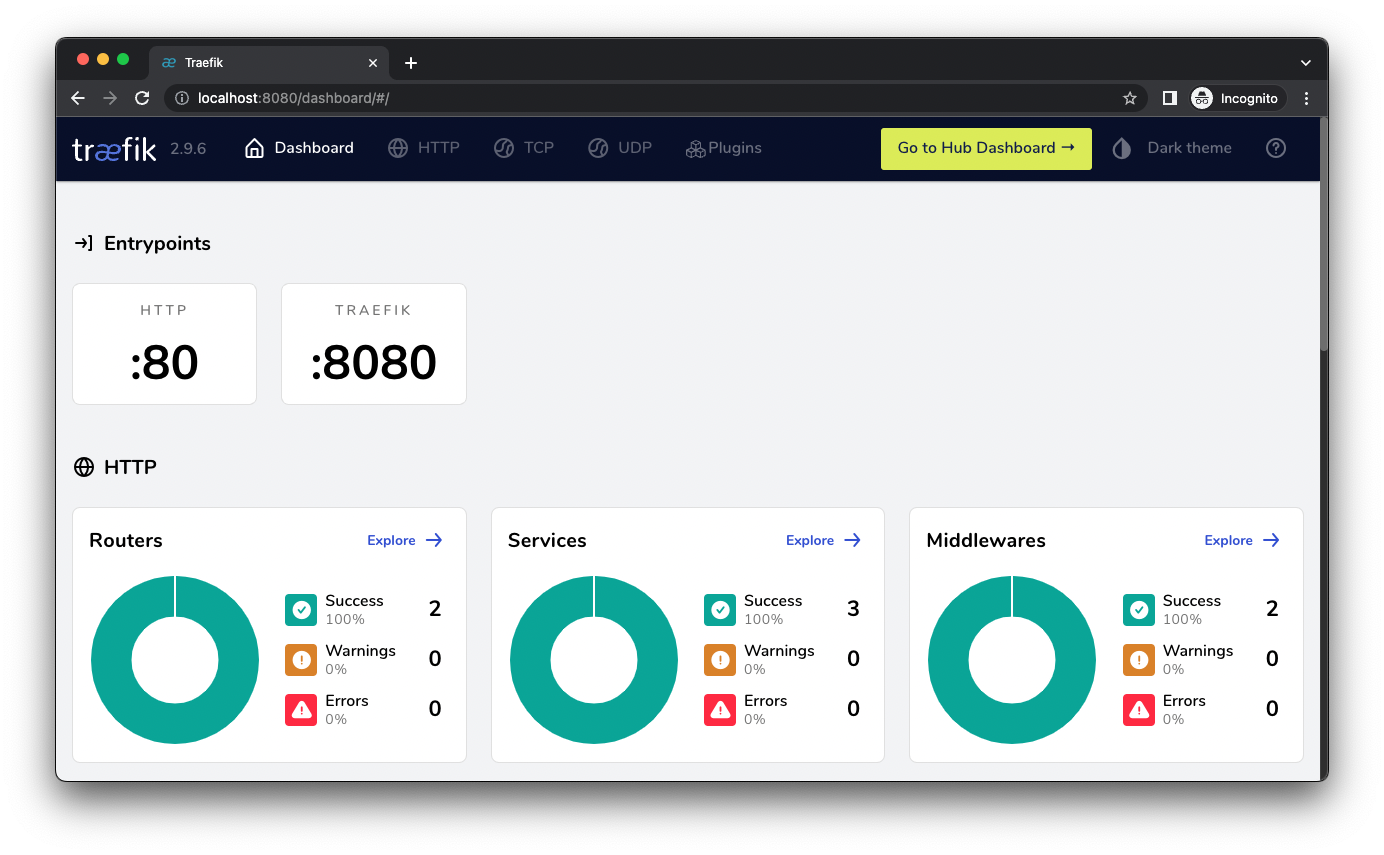This screenshot has width=1384, height=855.
Task: Click Middlewares Warnings exclamation icon
Action: click(x=1138, y=660)
